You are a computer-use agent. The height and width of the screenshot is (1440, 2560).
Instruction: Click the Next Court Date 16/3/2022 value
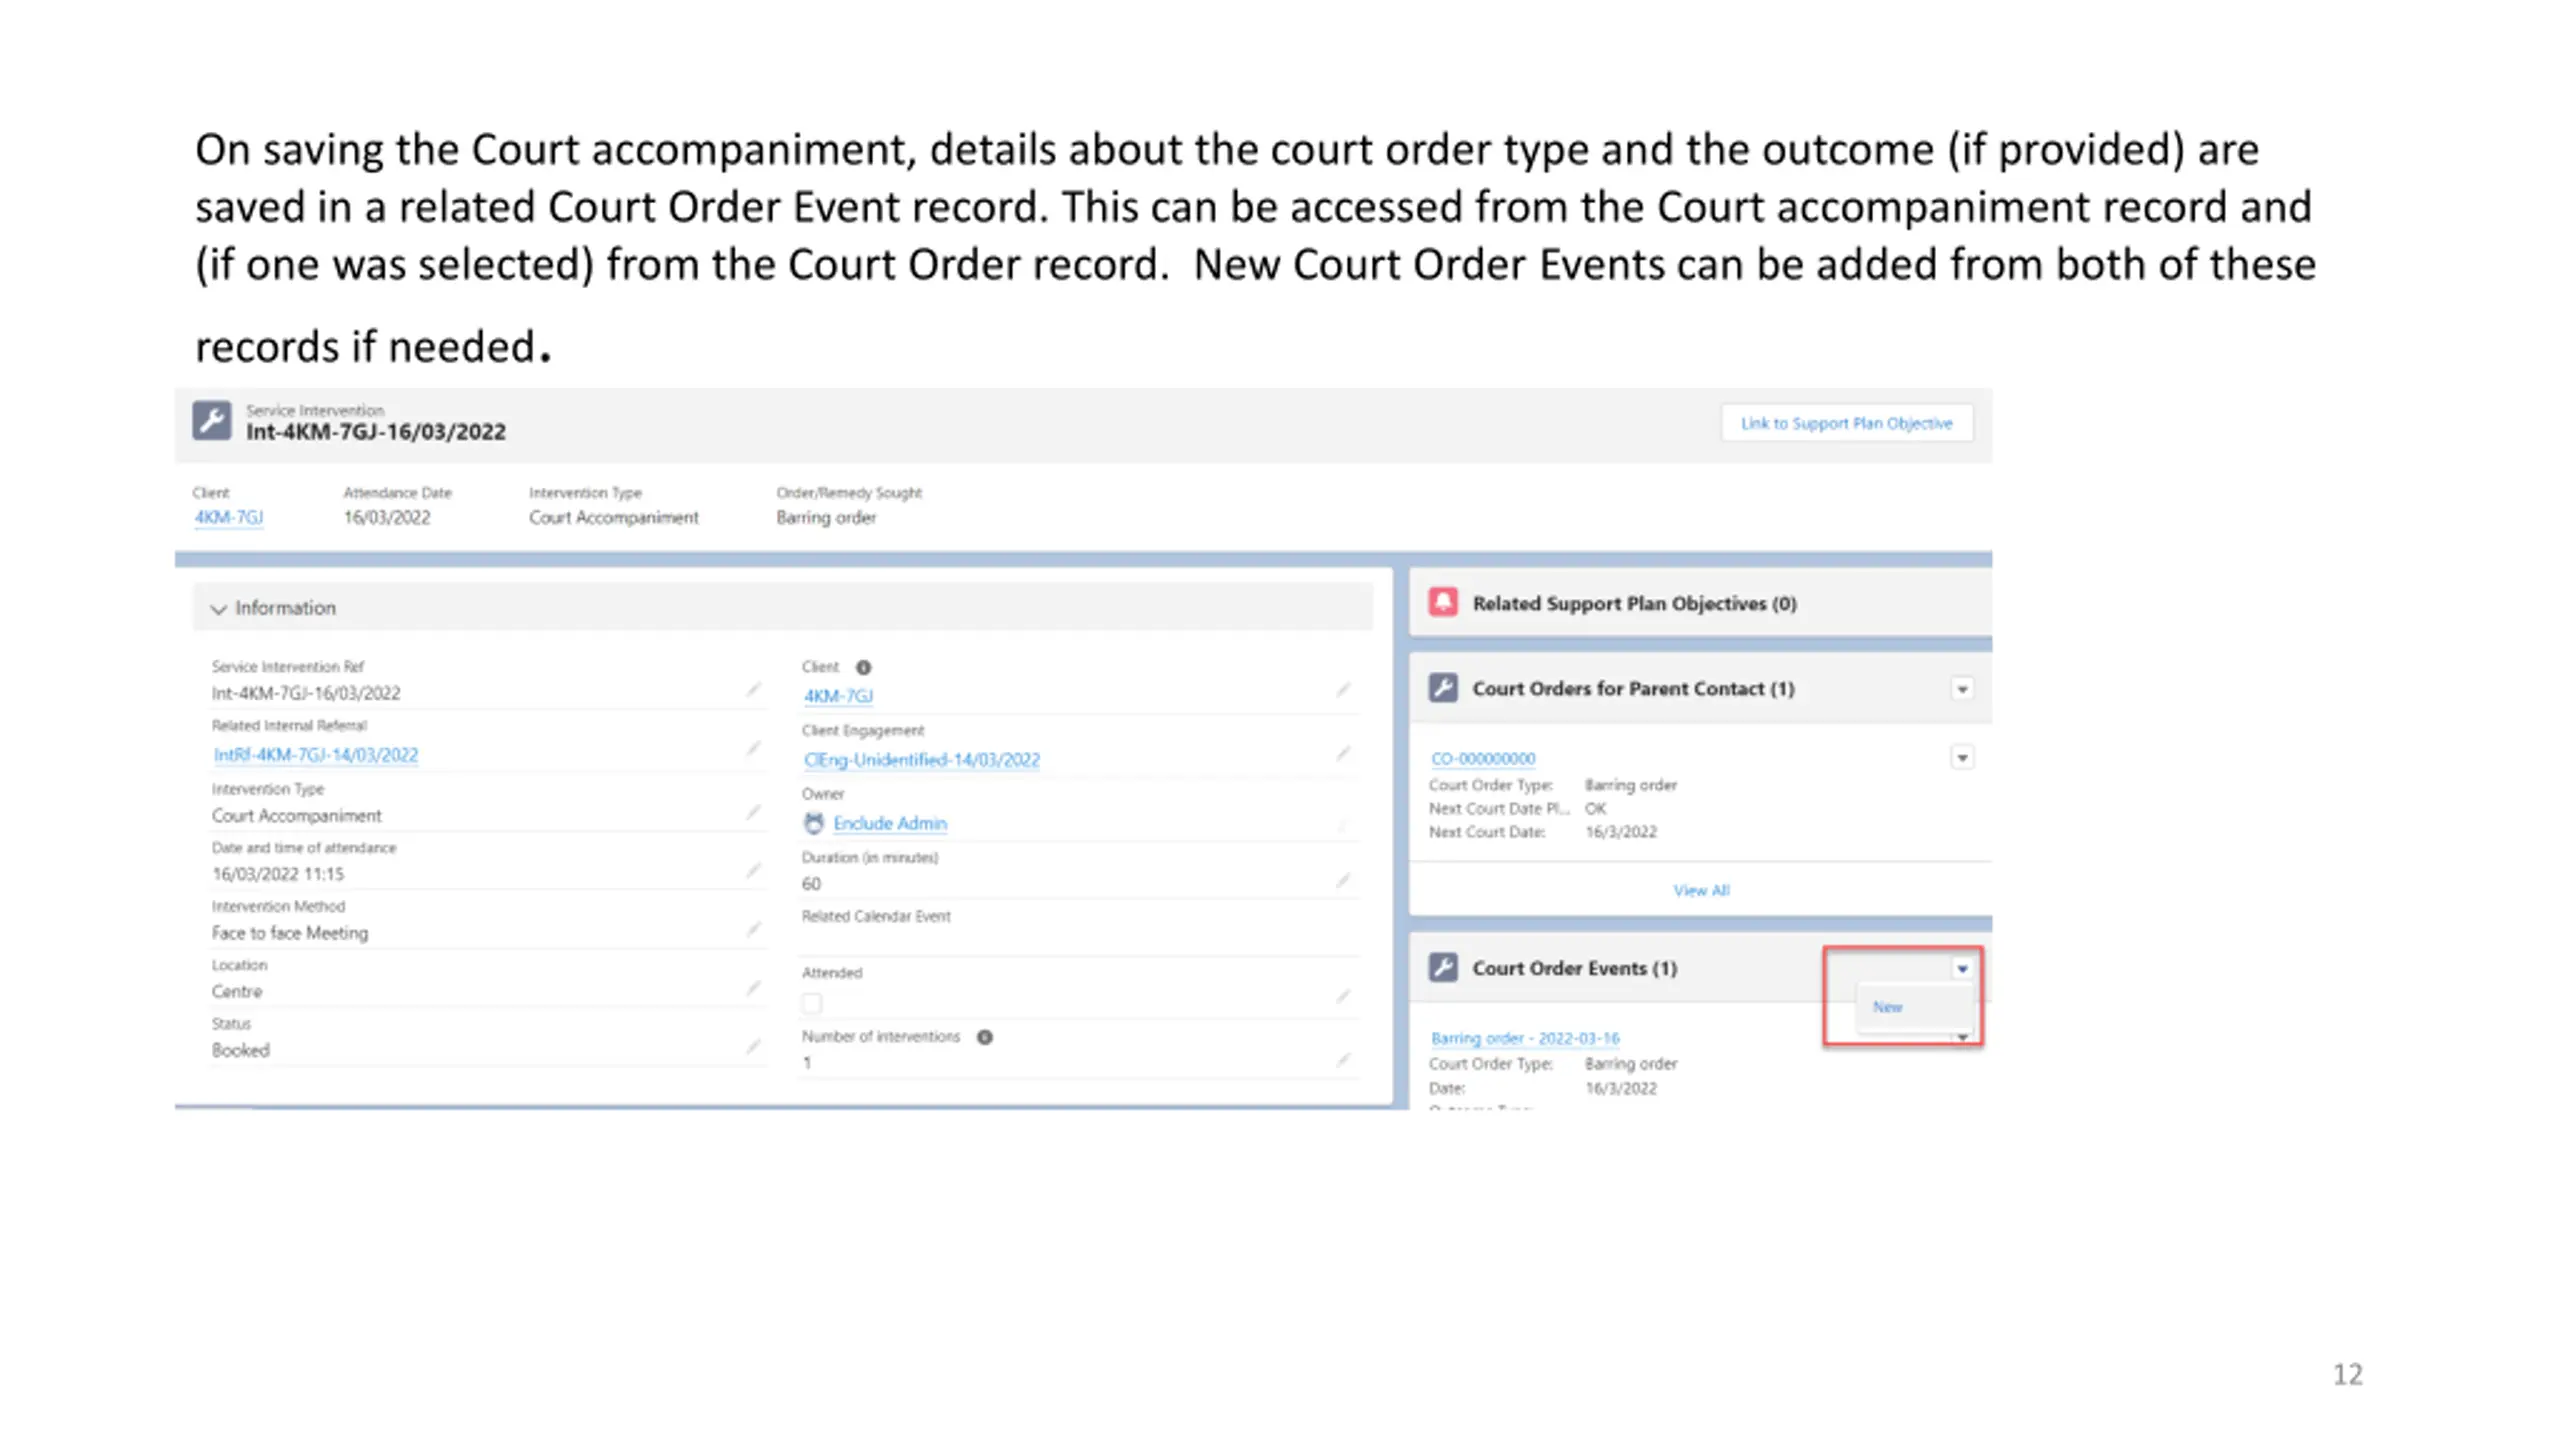[x=1620, y=832]
